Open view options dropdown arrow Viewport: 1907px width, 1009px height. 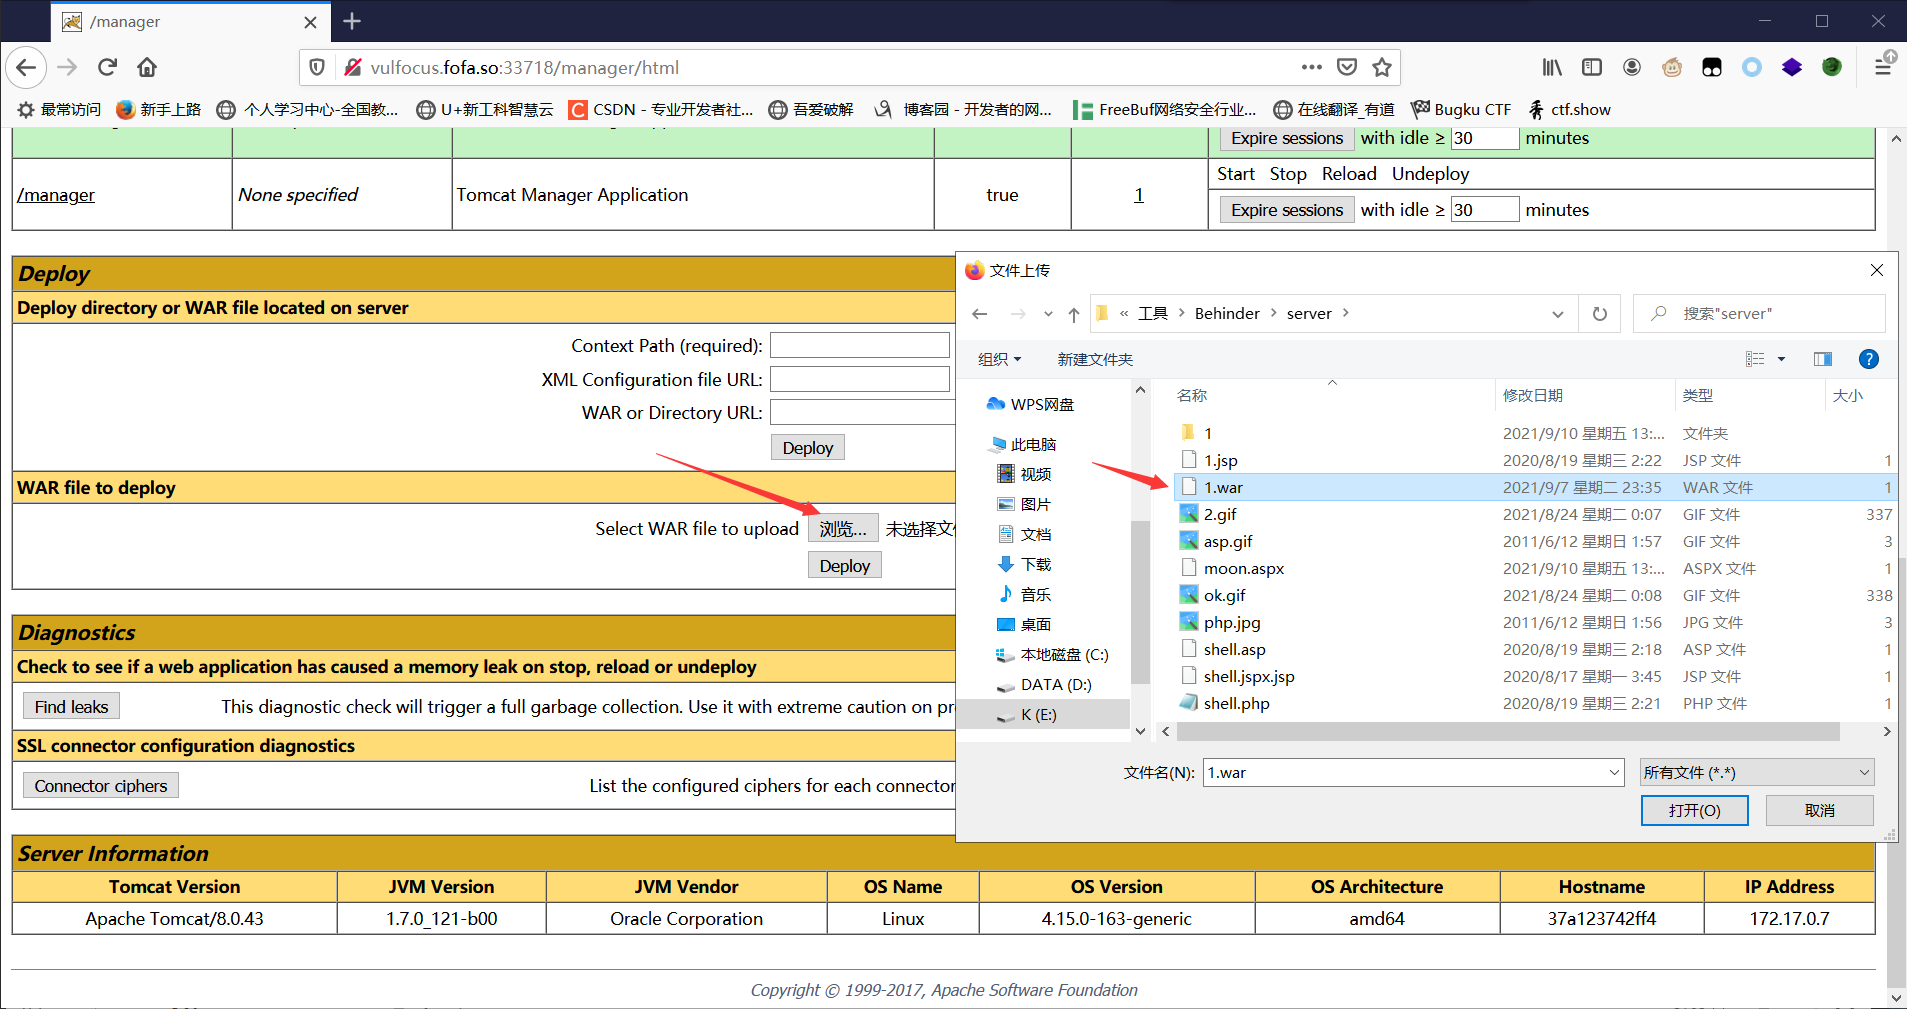(x=1781, y=359)
